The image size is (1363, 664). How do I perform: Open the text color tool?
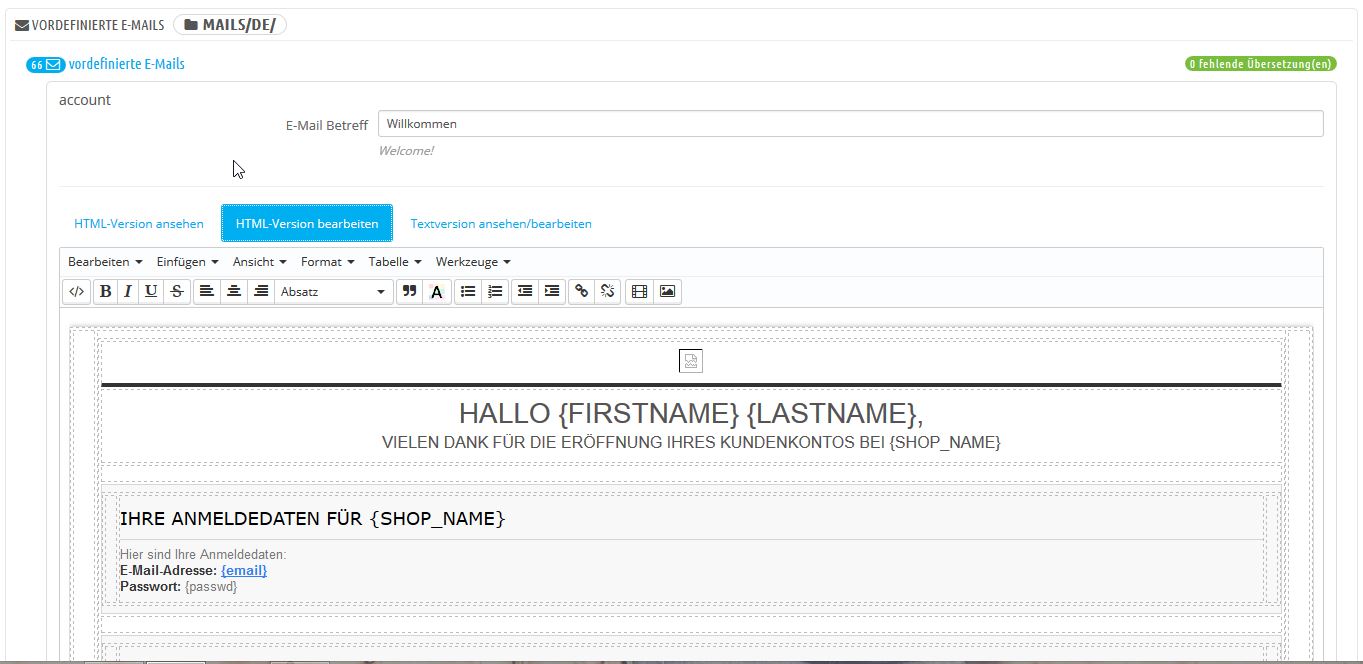(436, 292)
